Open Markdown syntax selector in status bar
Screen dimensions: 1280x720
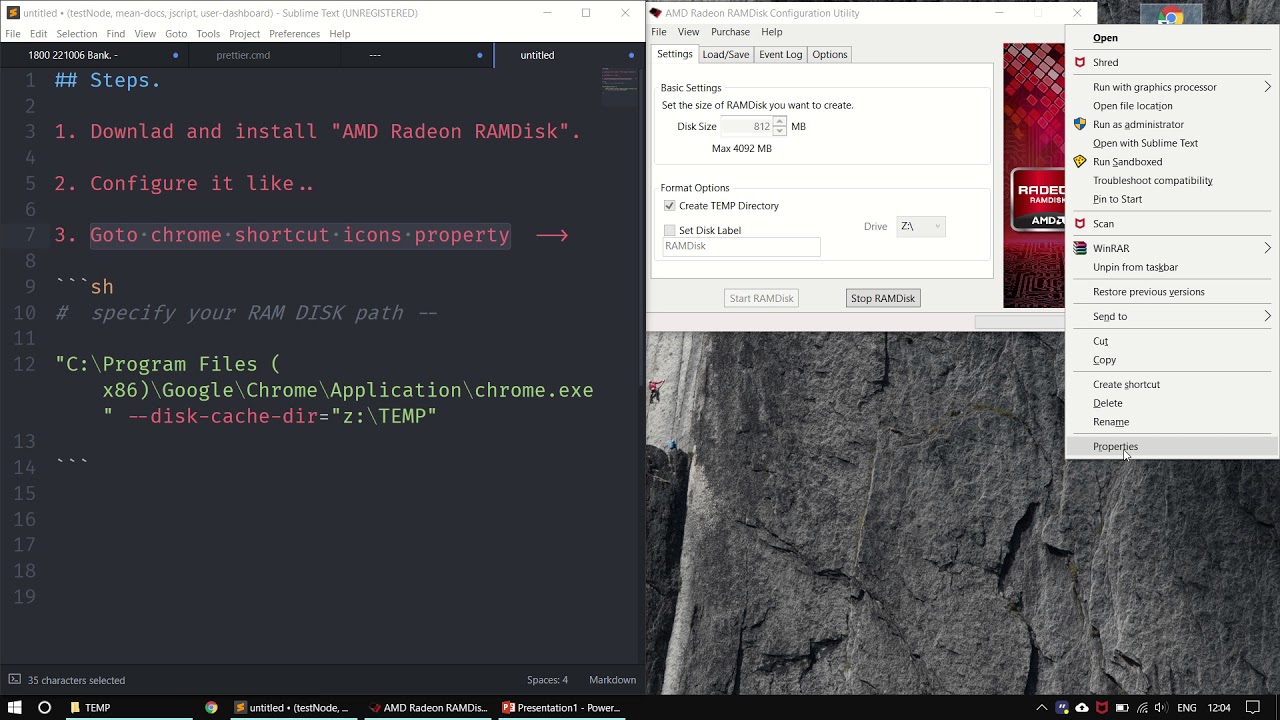click(612, 679)
